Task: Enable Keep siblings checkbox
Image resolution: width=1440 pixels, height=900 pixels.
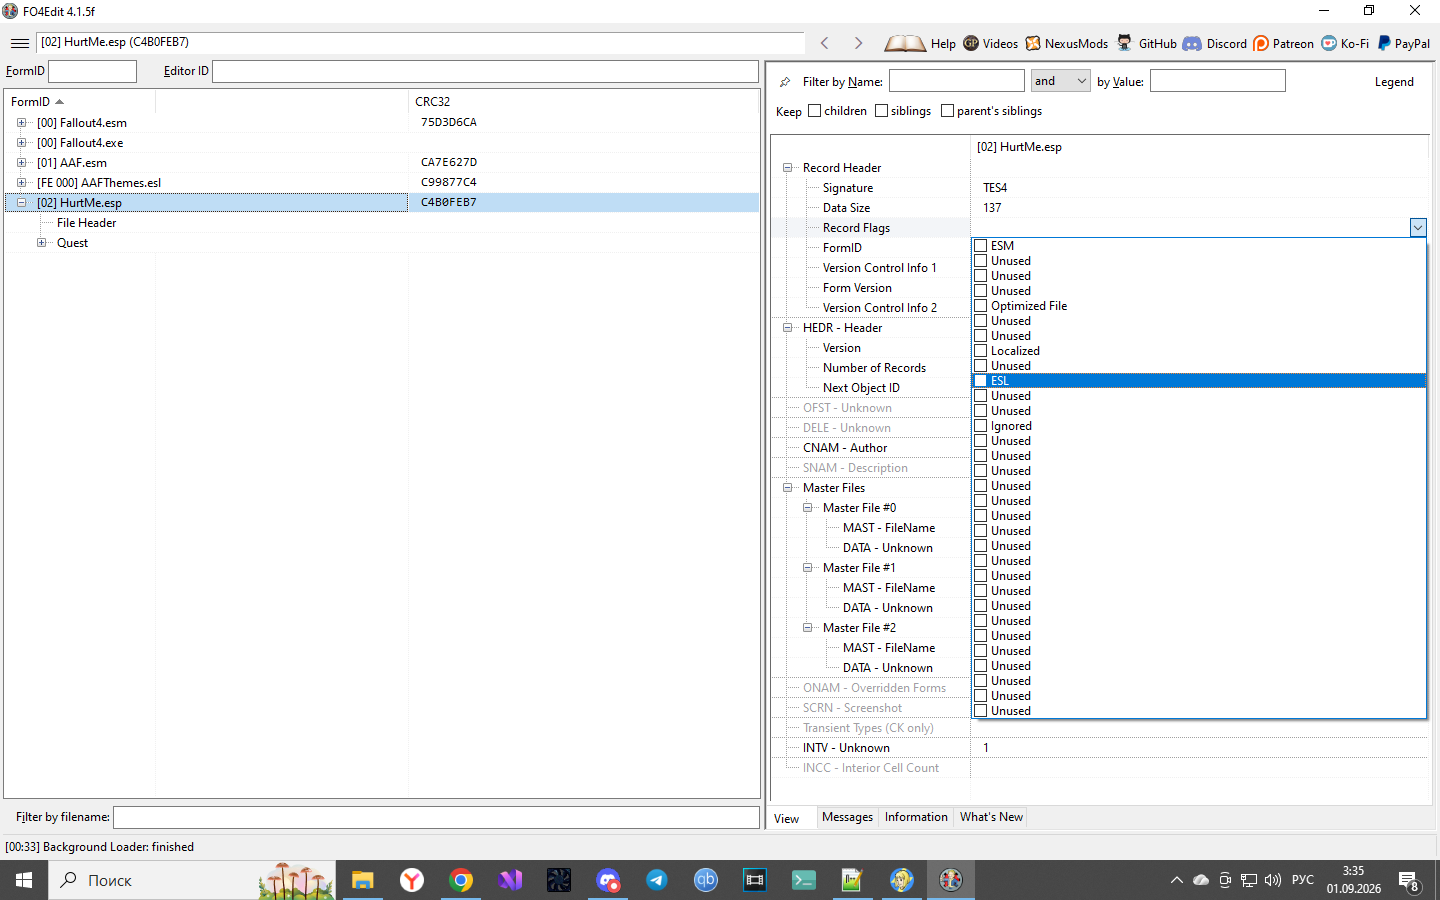Action: 881,111
